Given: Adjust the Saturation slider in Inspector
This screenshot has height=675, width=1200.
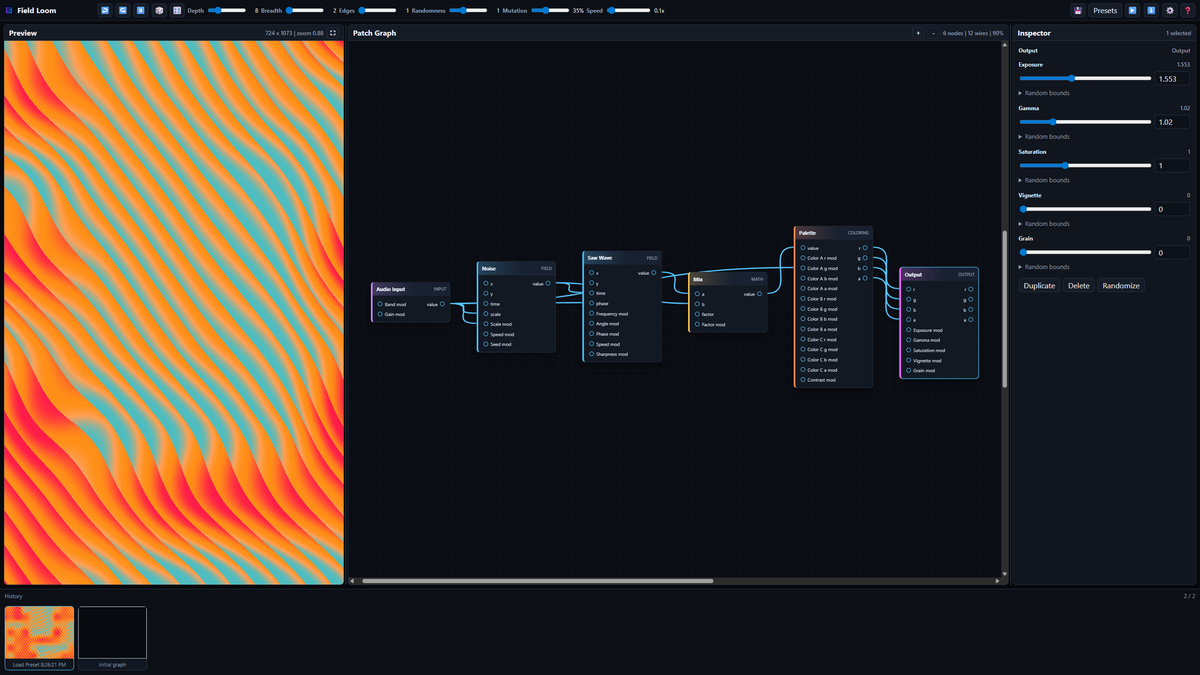Looking at the screenshot, I should pos(1085,165).
